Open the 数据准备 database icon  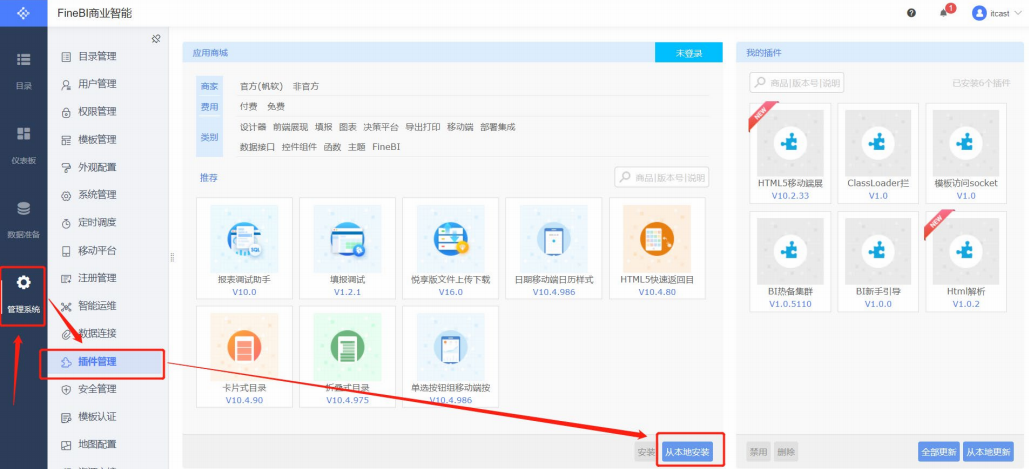tap(24, 209)
